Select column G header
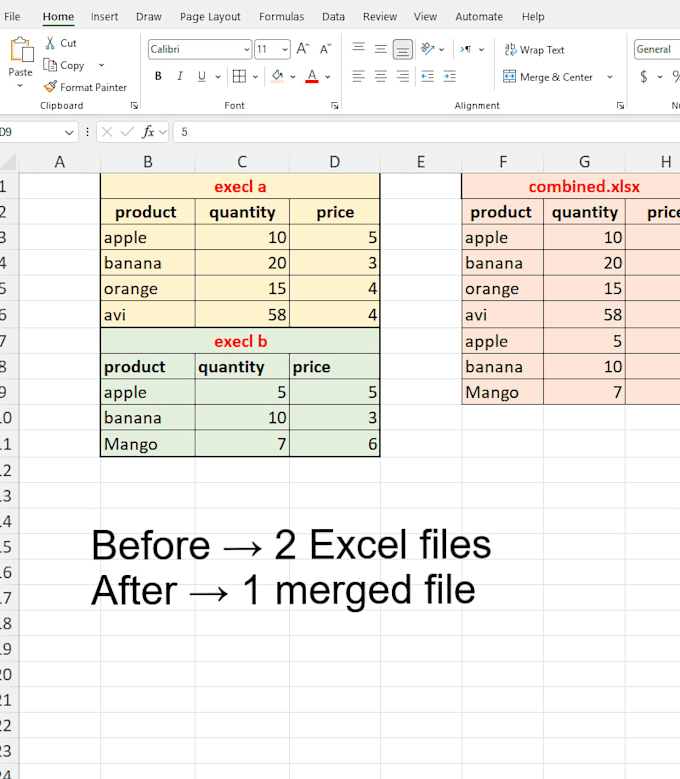The height and width of the screenshot is (779, 680). pos(584,162)
